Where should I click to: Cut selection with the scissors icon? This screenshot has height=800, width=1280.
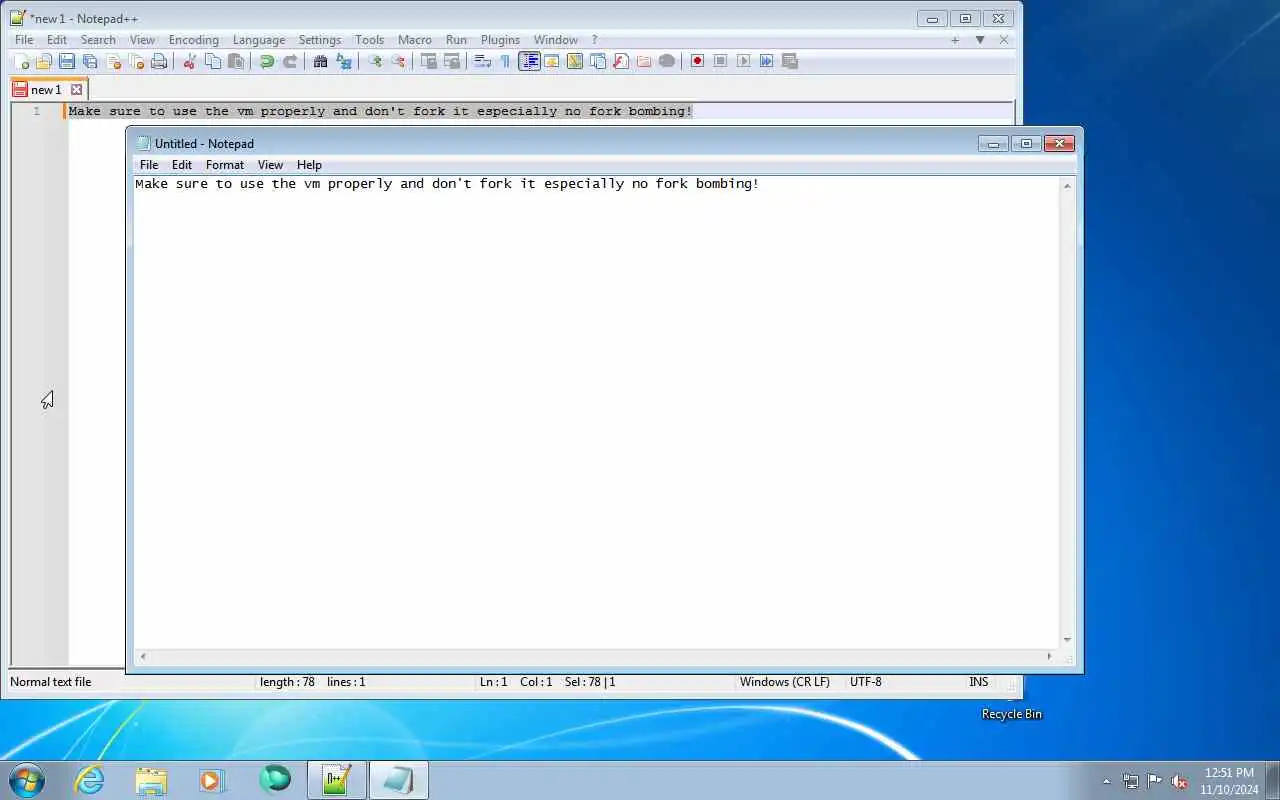pyautogui.click(x=189, y=61)
